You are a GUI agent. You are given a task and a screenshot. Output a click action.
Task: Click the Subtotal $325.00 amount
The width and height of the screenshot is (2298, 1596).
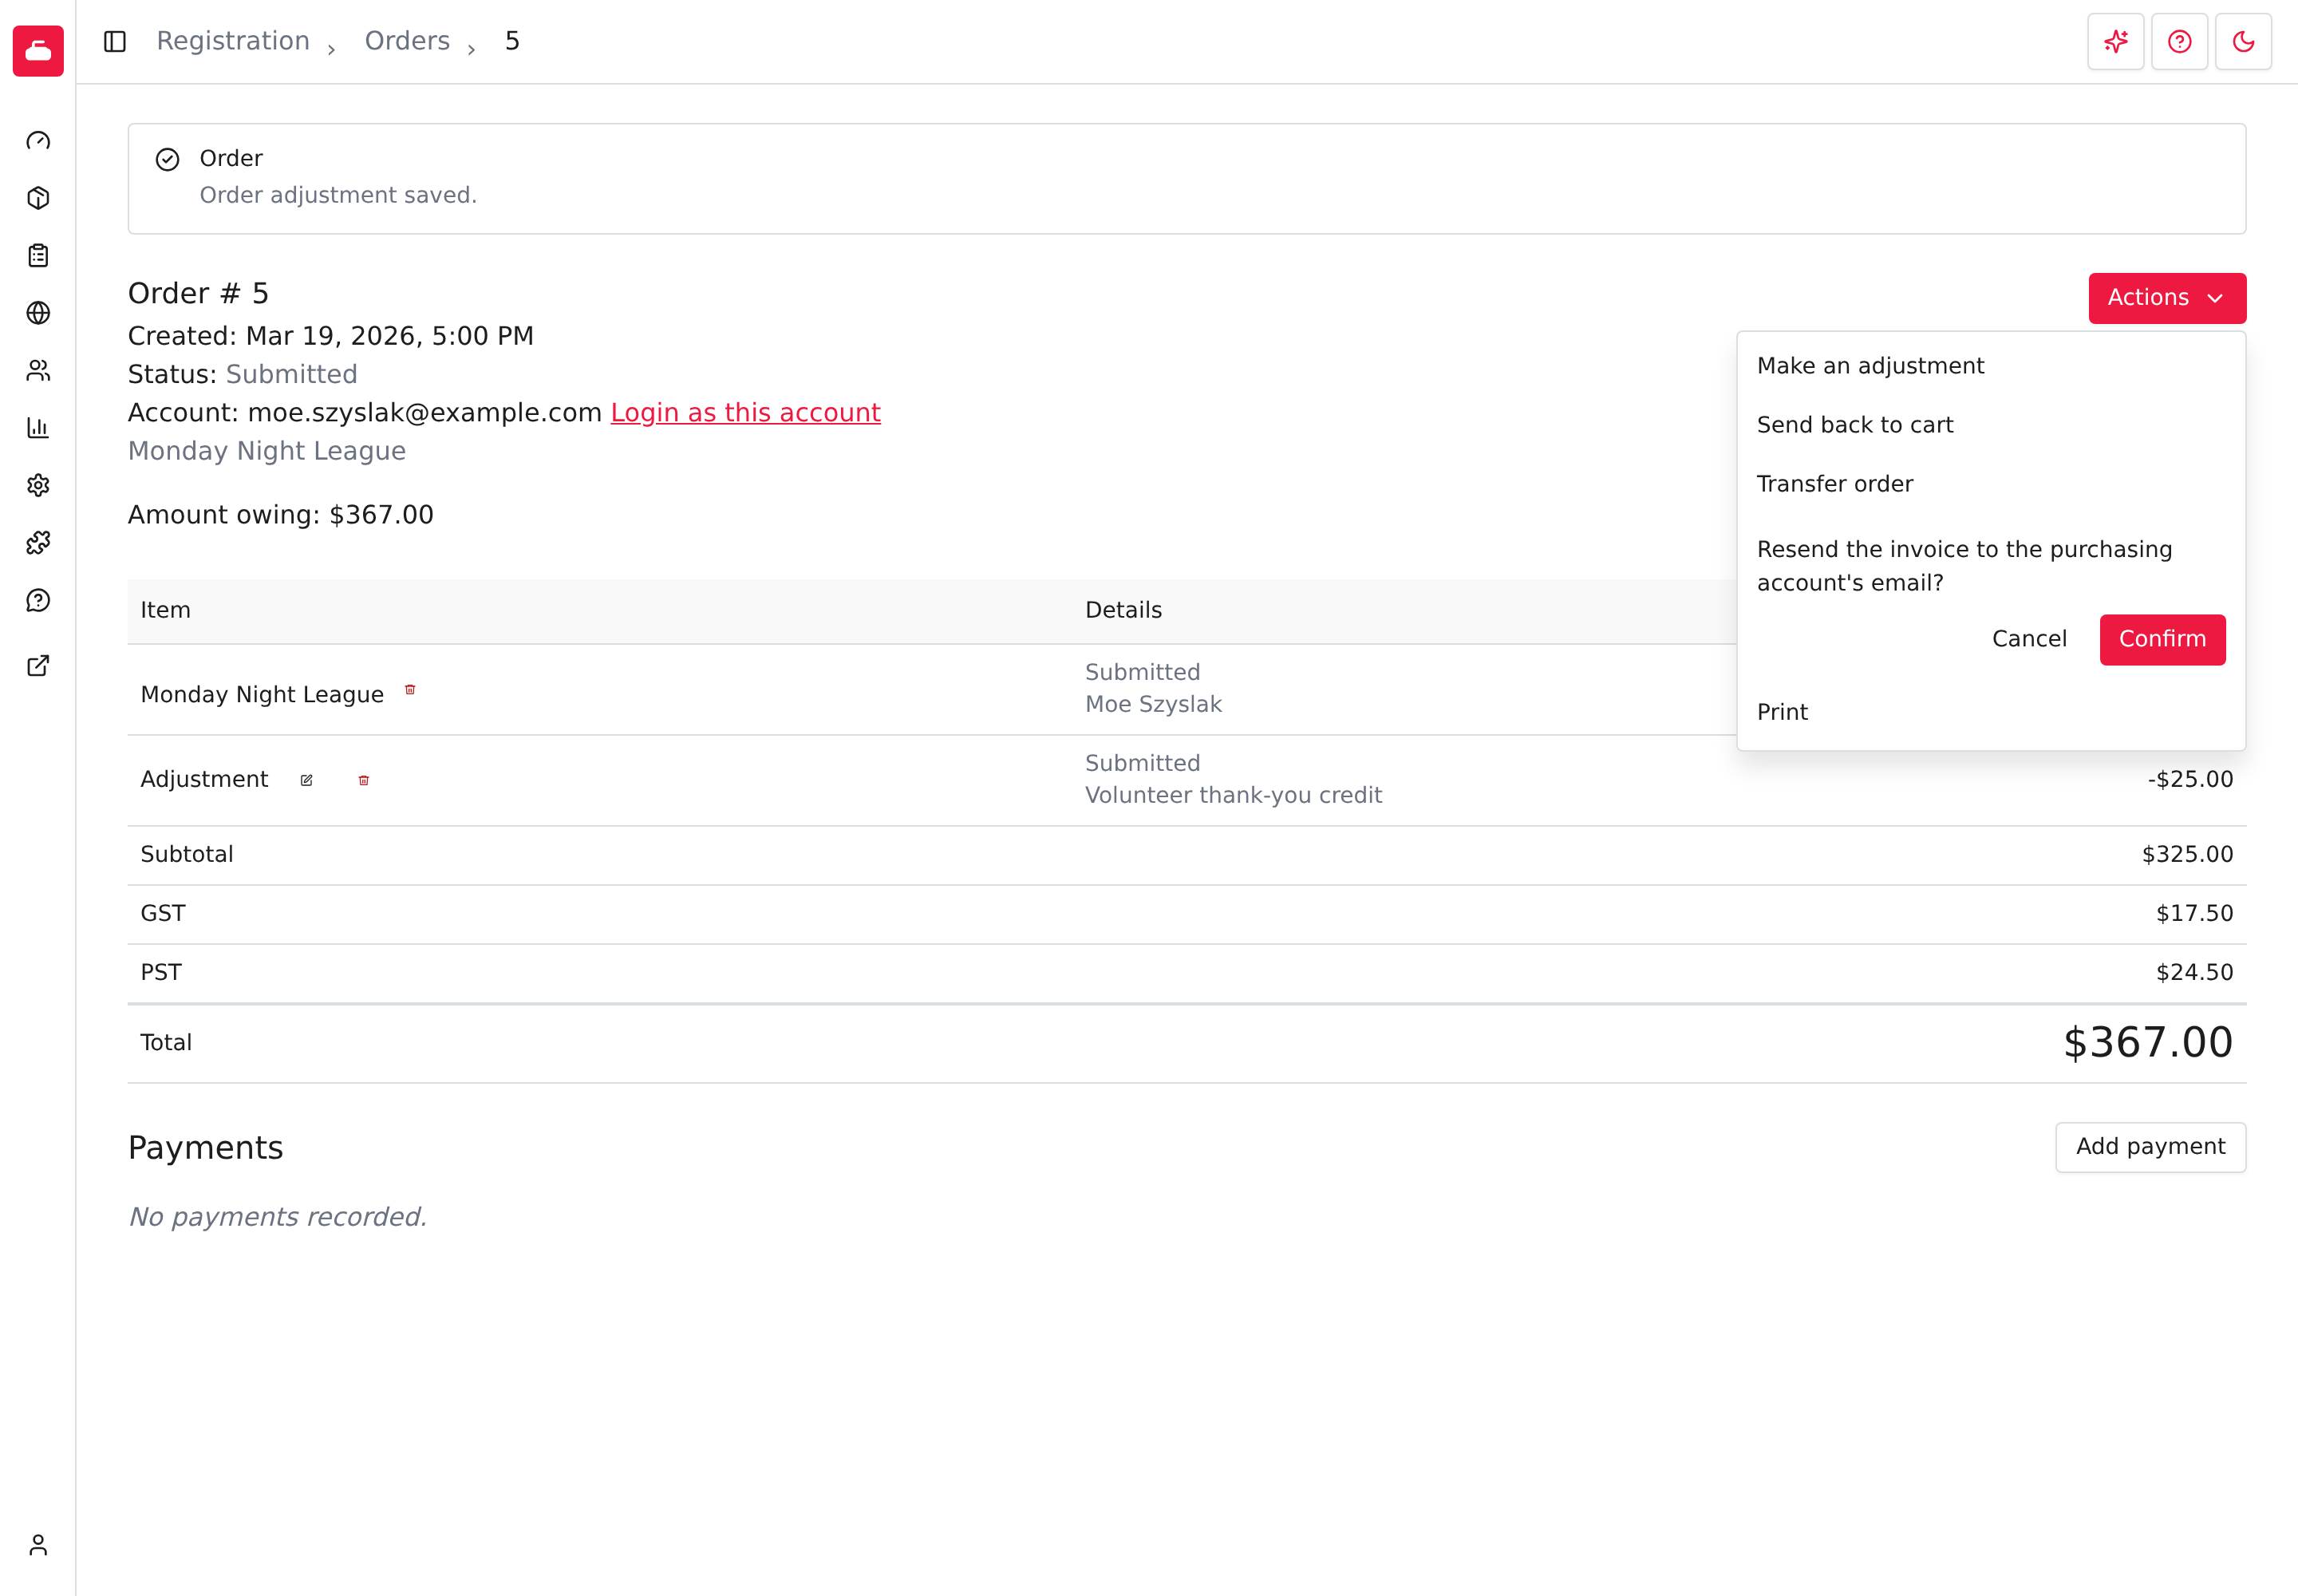[x=2187, y=854]
